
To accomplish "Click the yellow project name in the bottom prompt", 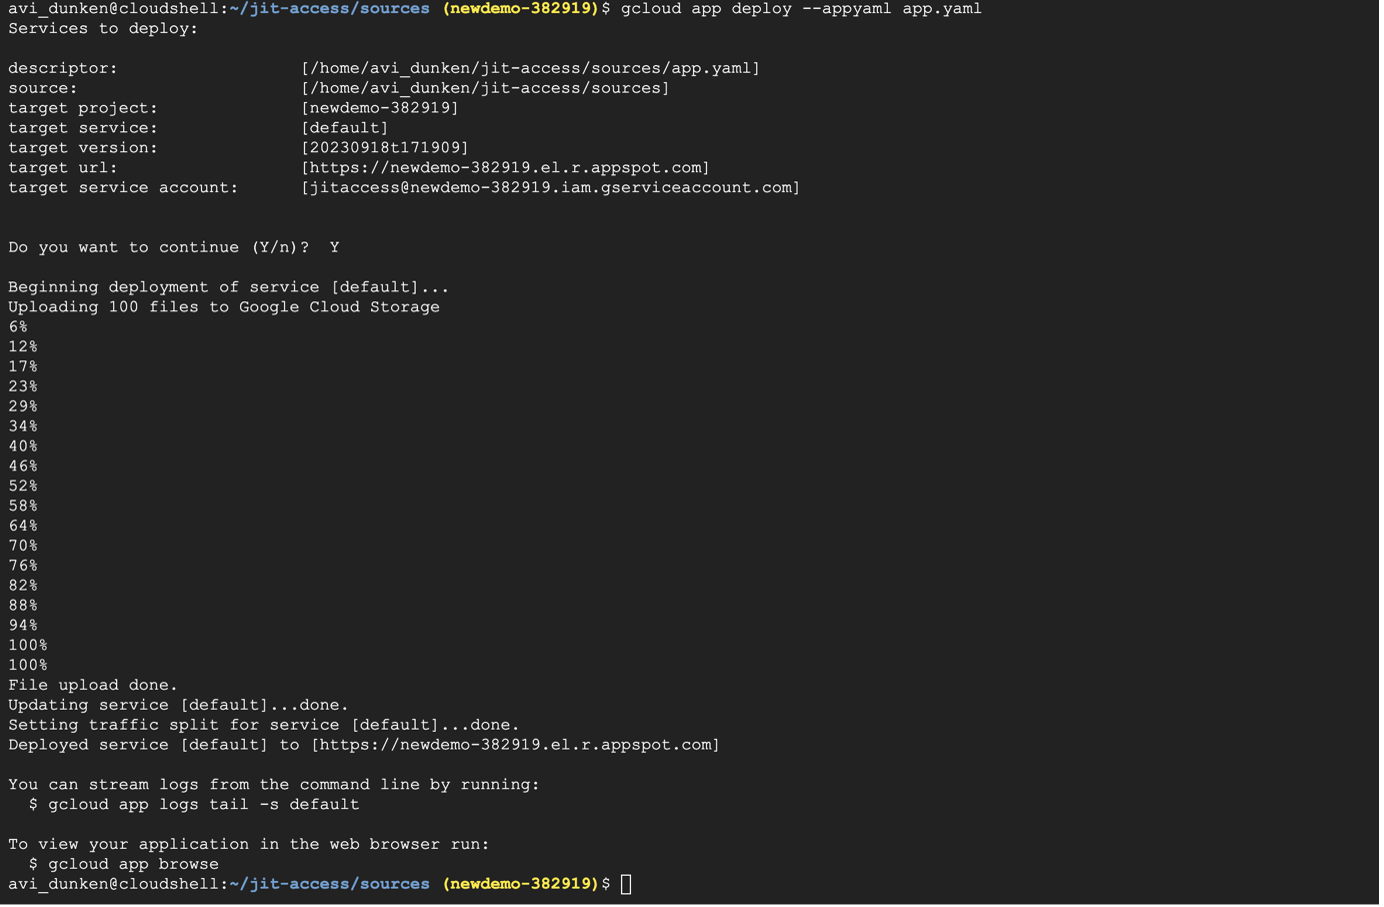I will 520,884.
